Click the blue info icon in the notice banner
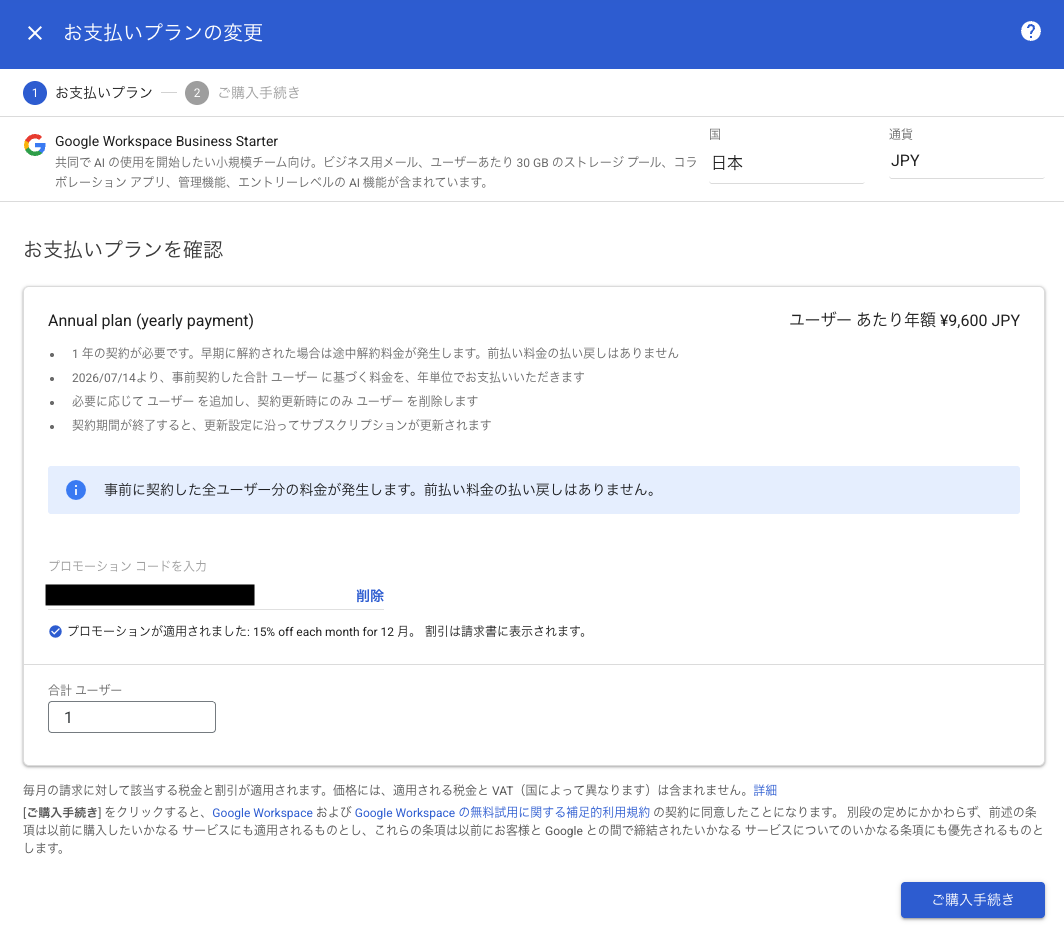 pyautogui.click(x=76, y=490)
